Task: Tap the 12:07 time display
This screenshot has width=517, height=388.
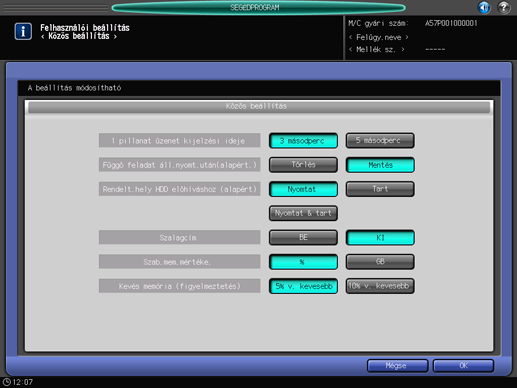Action: (x=23, y=382)
